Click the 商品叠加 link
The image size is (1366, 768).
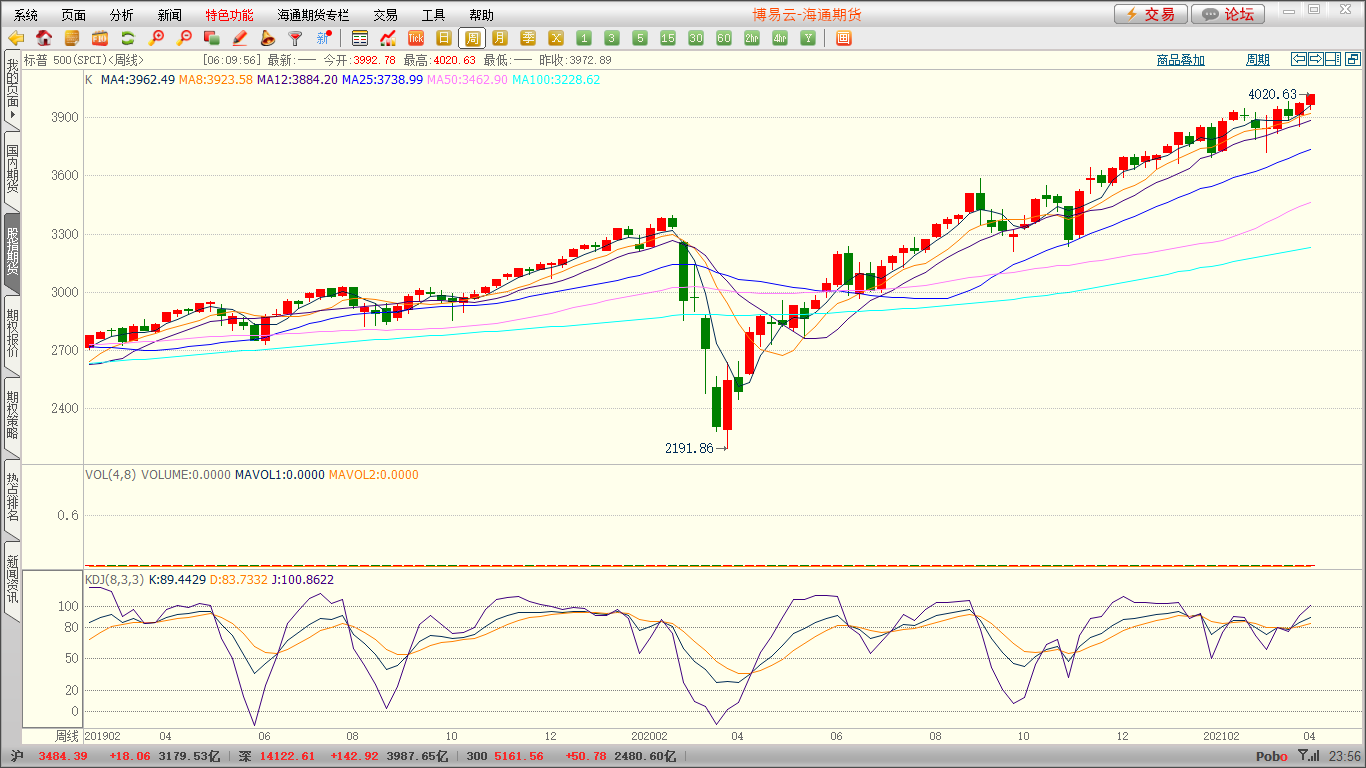[x=1181, y=60]
